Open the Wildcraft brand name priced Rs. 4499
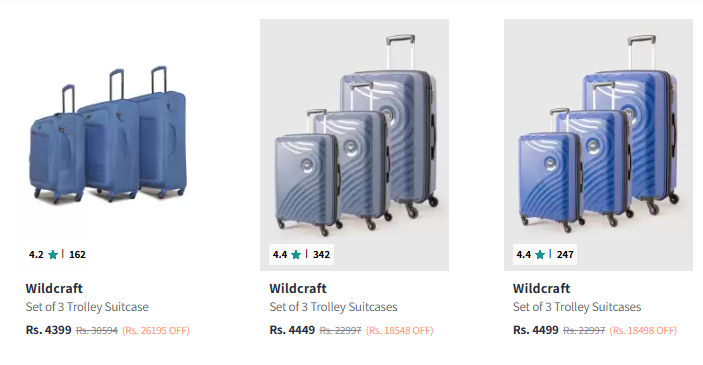The width and height of the screenshot is (703, 365). [542, 288]
